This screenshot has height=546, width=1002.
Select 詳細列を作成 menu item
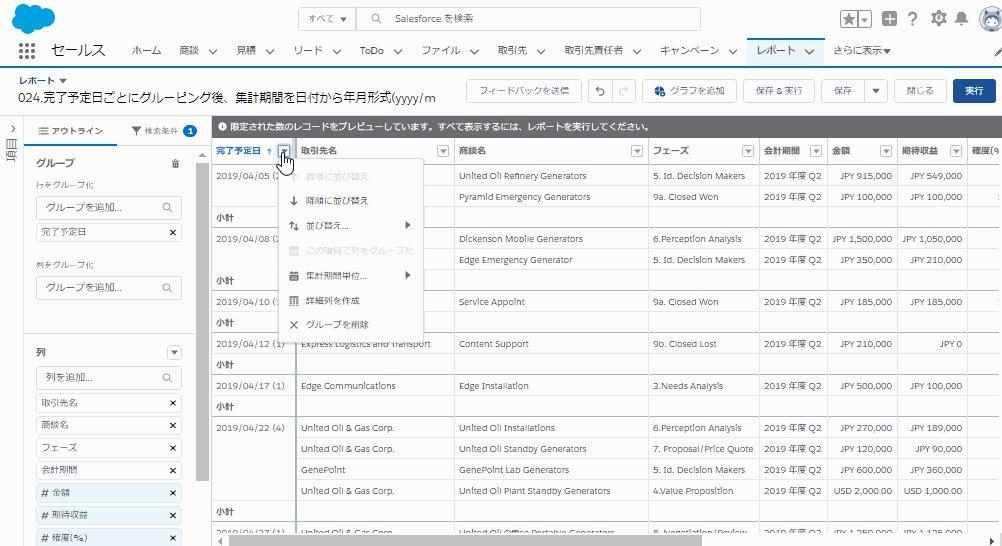click(351, 300)
